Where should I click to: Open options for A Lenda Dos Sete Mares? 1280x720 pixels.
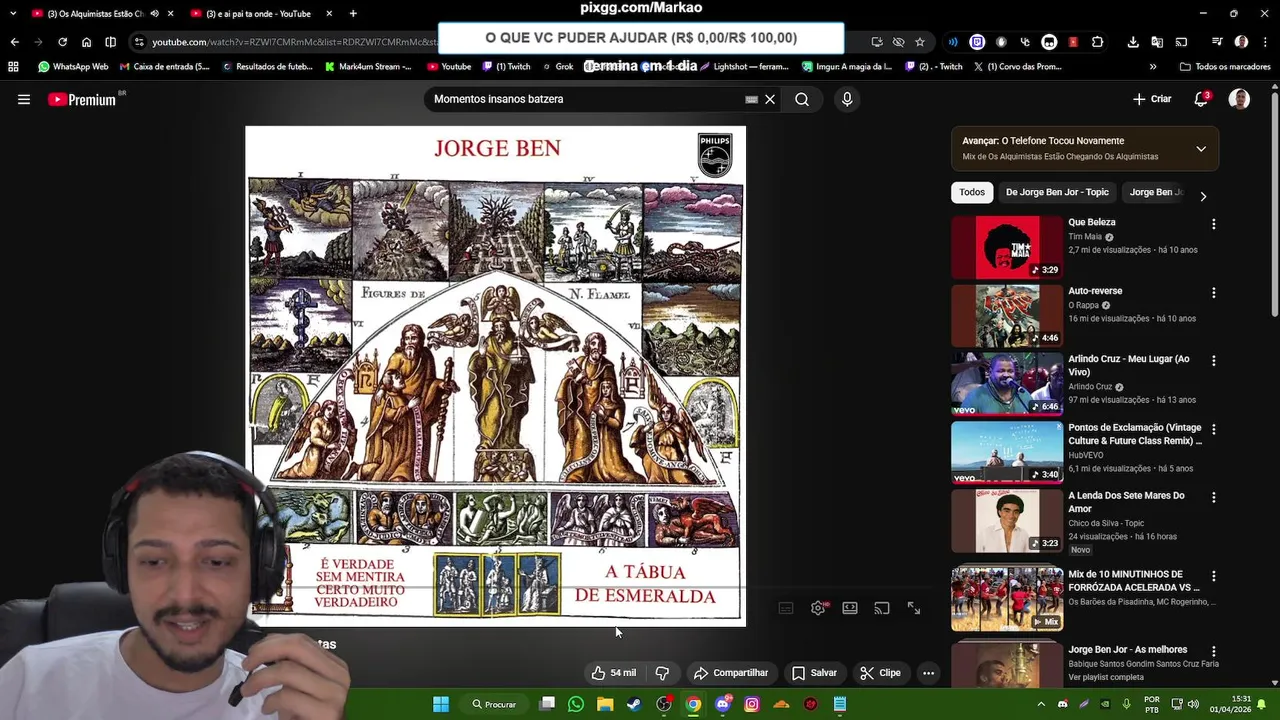point(1213,497)
